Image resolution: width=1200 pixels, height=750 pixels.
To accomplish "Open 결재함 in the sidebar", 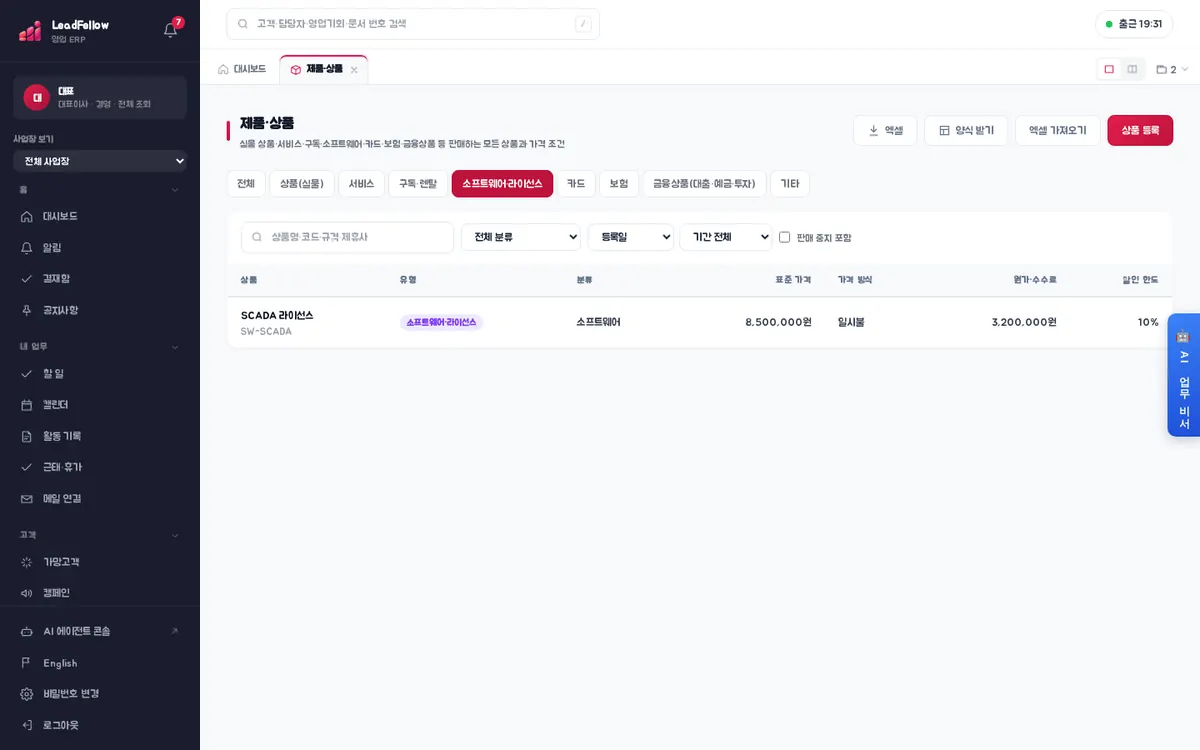I will [100, 278].
